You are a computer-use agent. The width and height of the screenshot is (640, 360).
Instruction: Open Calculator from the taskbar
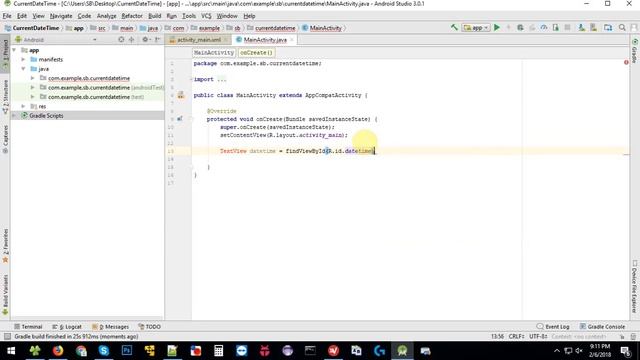[x=218, y=351]
